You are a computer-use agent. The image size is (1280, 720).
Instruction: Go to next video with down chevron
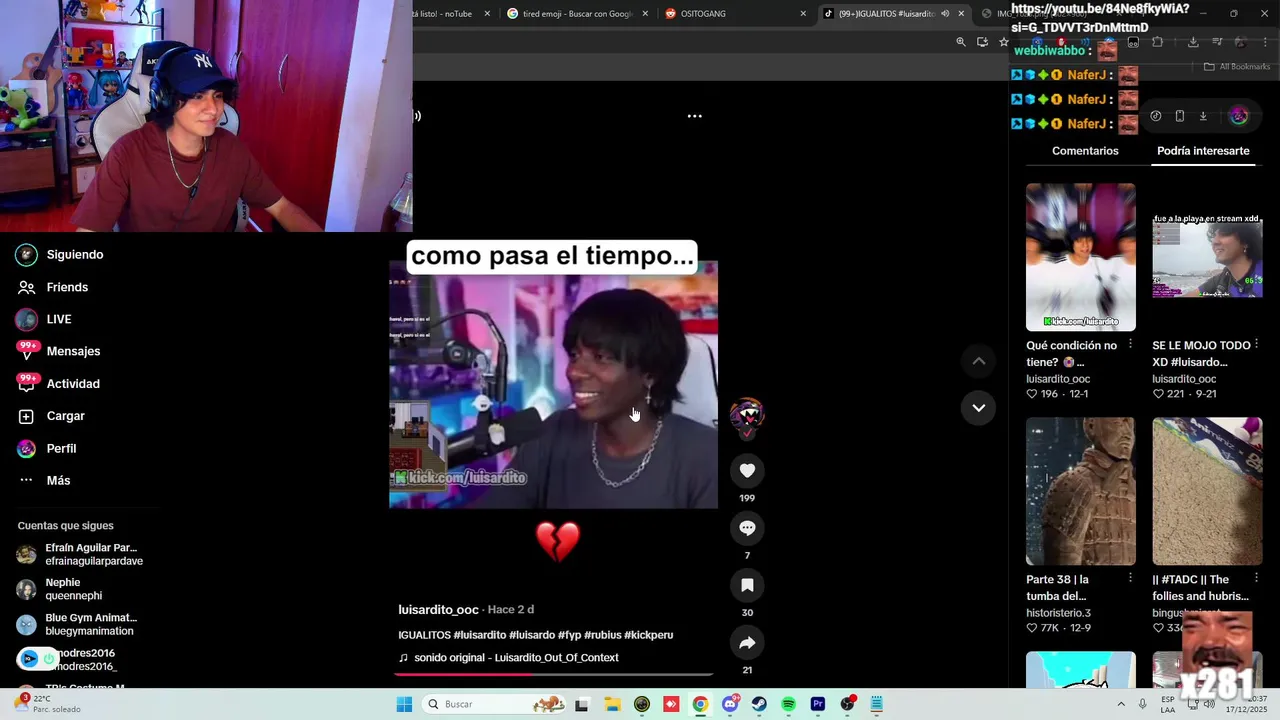pyautogui.click(x=979, y=407)
